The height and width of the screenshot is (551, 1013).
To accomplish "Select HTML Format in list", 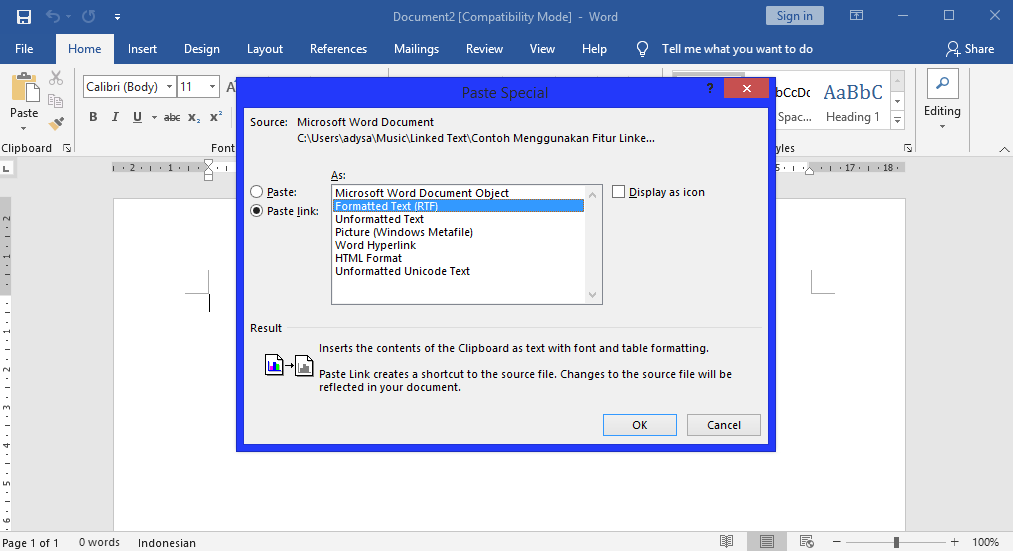I will [x=458, y=258].
